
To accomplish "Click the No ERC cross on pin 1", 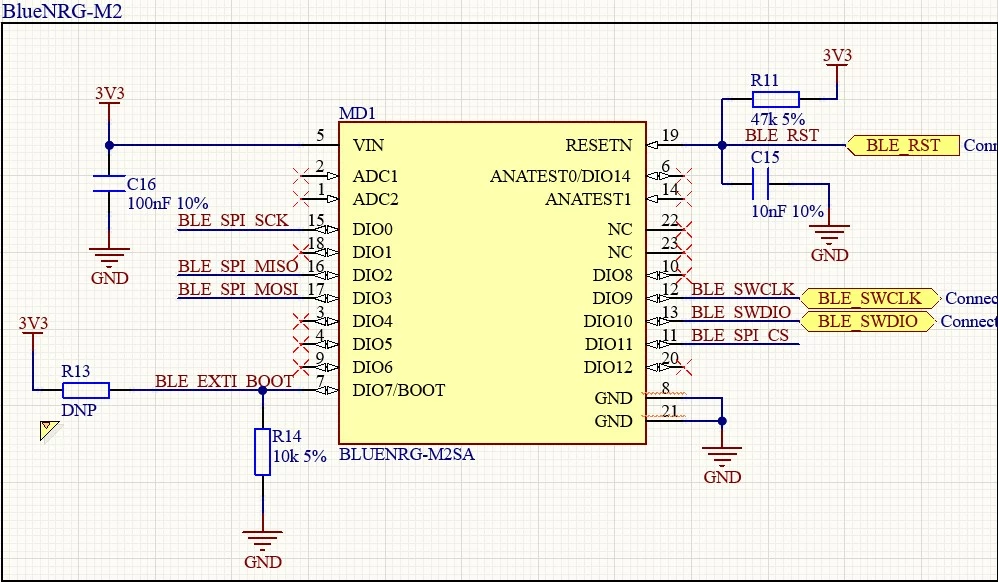I will tap(300, 199).
